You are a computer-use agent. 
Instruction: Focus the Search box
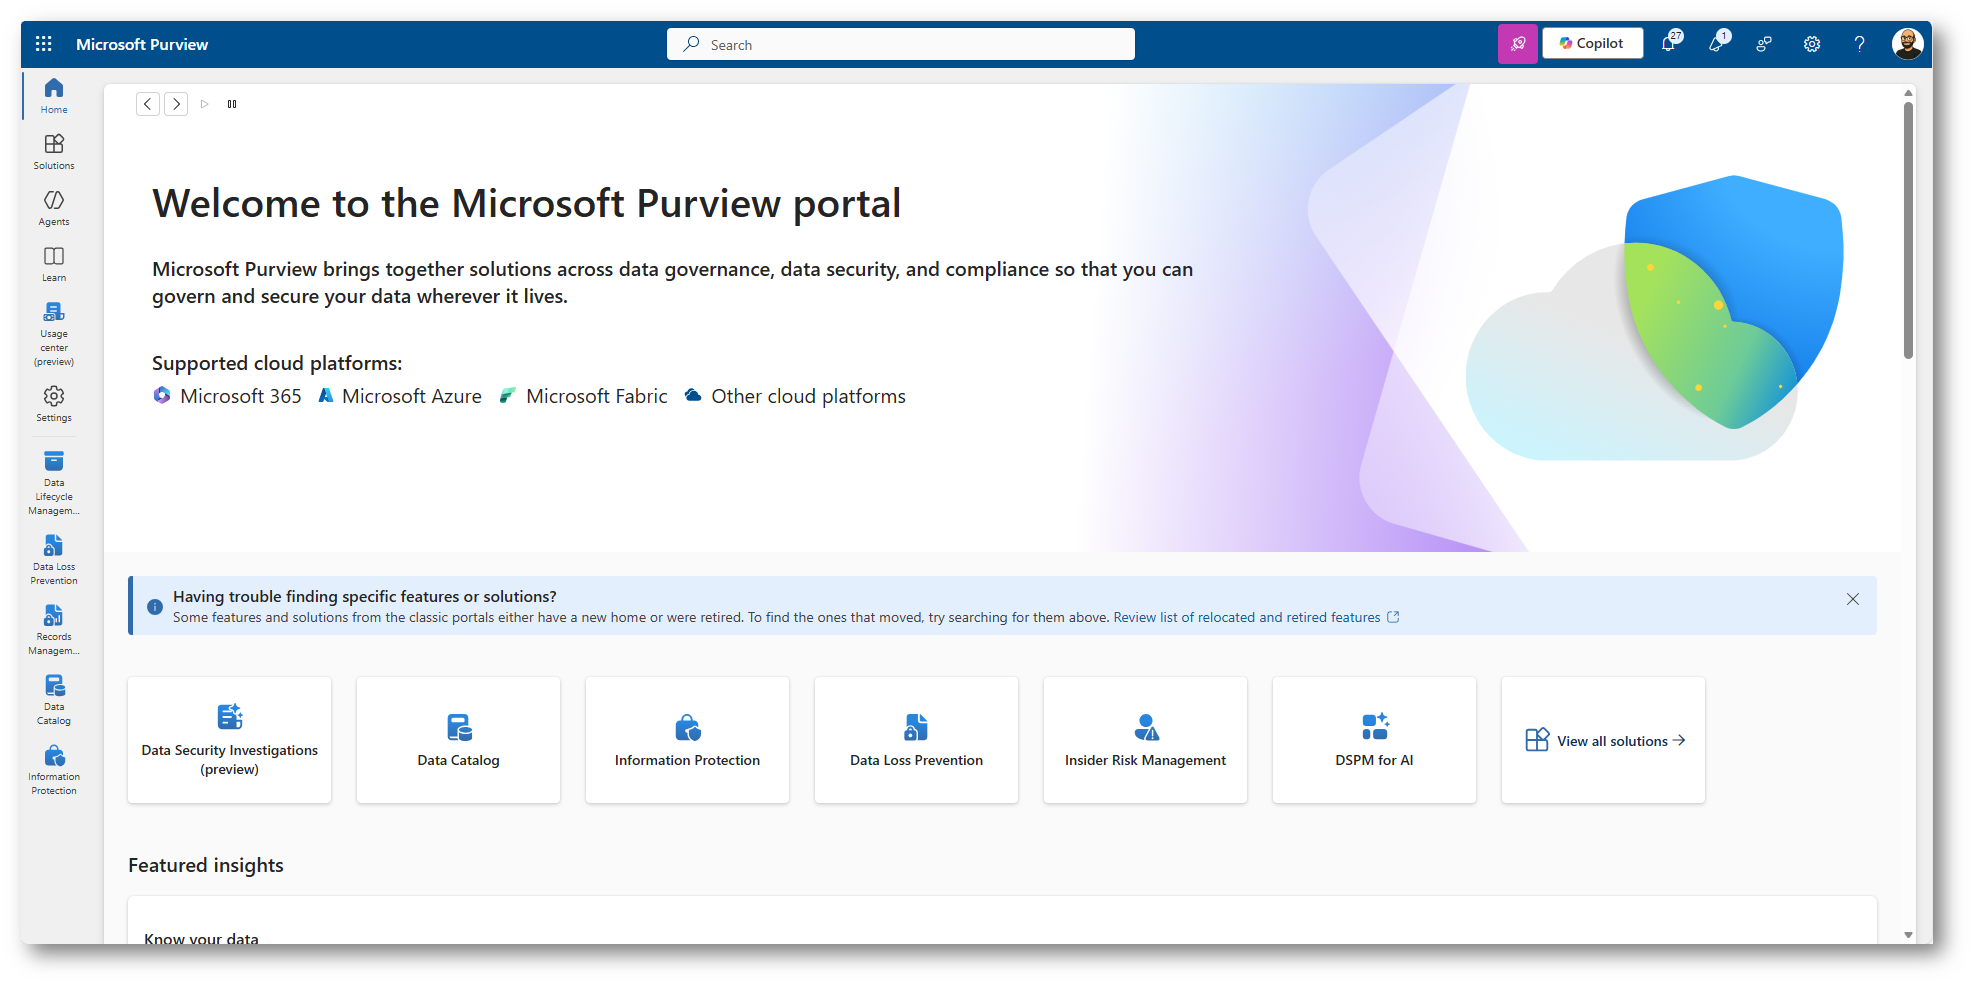(x=900, y=44)
